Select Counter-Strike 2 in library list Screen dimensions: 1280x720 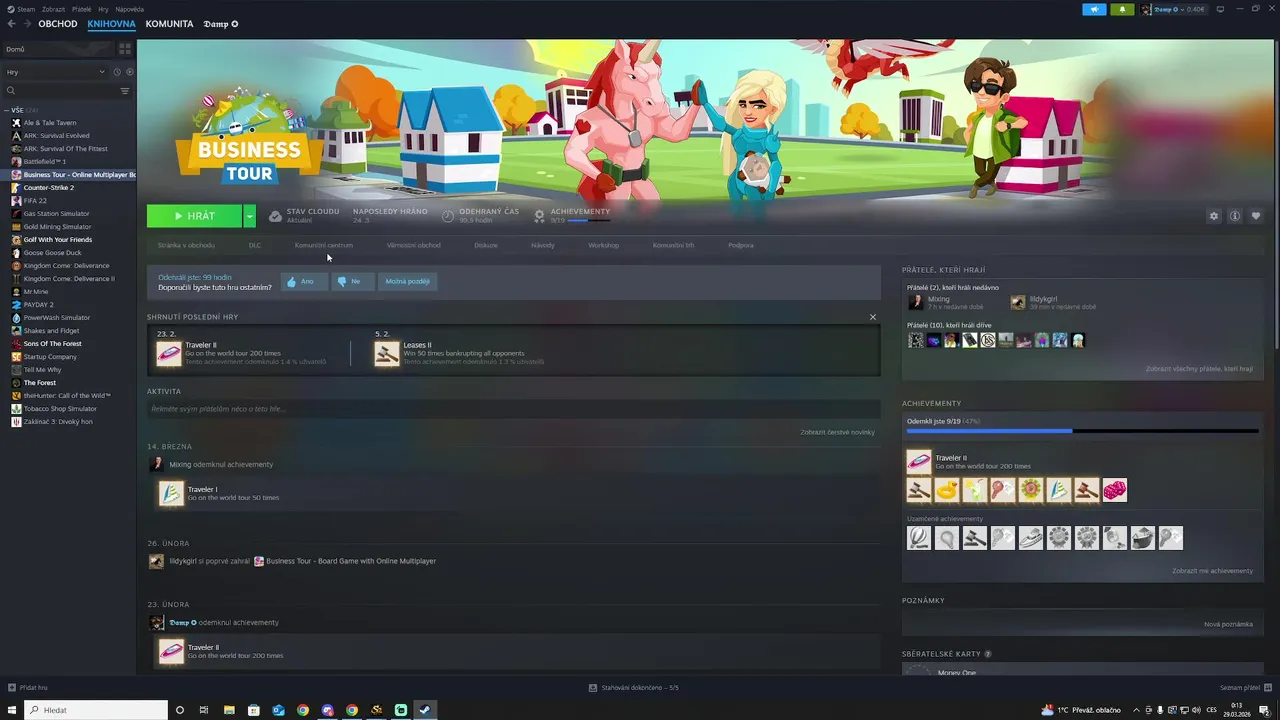pyautogui.click(x=49, y=187)
